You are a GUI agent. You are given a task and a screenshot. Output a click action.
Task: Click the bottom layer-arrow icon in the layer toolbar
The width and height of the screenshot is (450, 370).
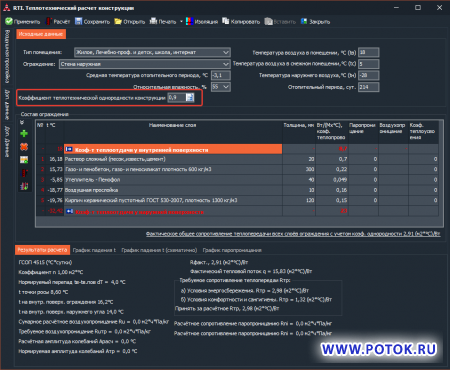24,186
